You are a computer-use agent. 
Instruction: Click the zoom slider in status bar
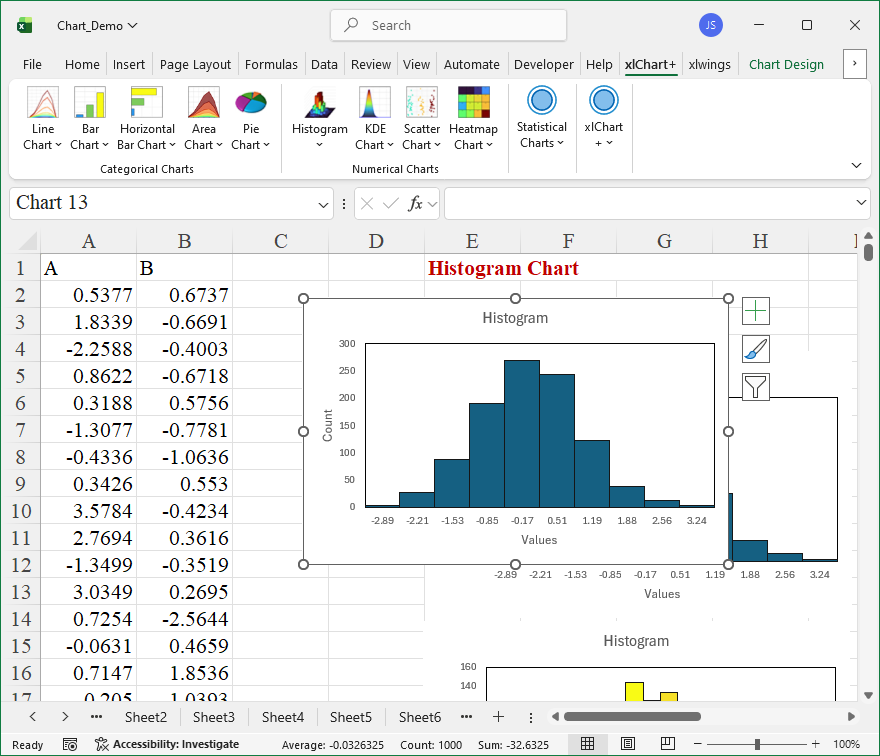pyautogui.click(x=757, y=744)
